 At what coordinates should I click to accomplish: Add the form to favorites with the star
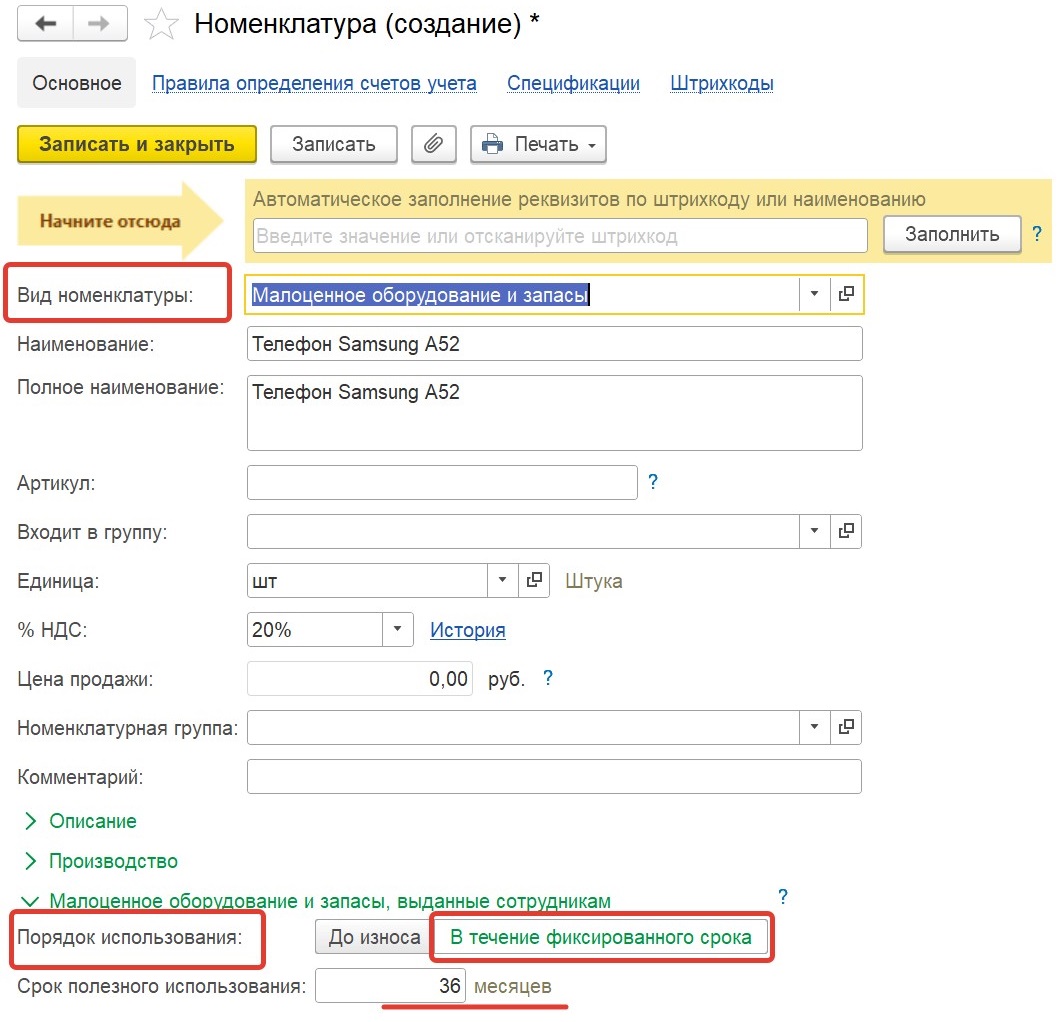click(x=162, y=24)
